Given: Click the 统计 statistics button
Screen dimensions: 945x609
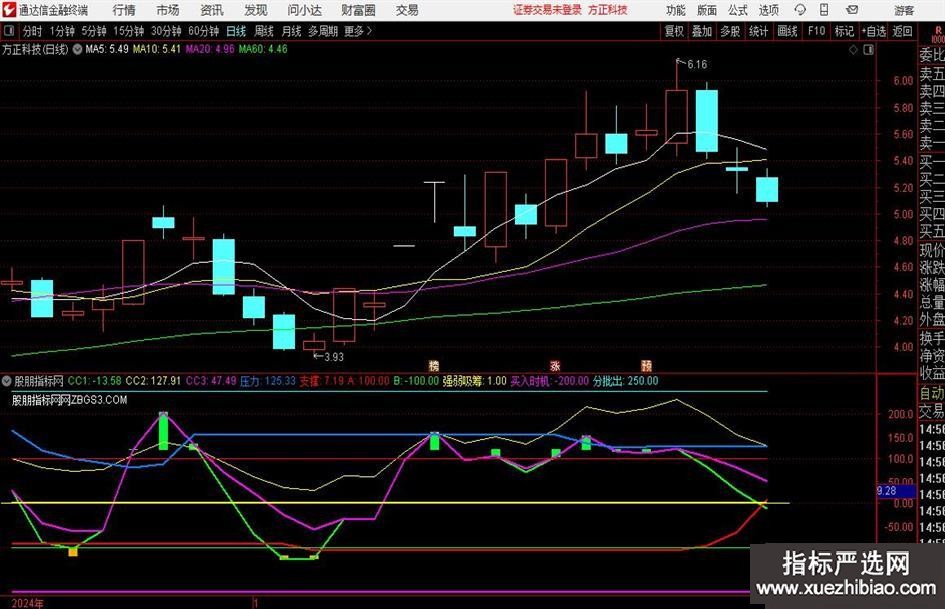Looking at the screenshot, I should pyautogui.click(x=758, y=31).
